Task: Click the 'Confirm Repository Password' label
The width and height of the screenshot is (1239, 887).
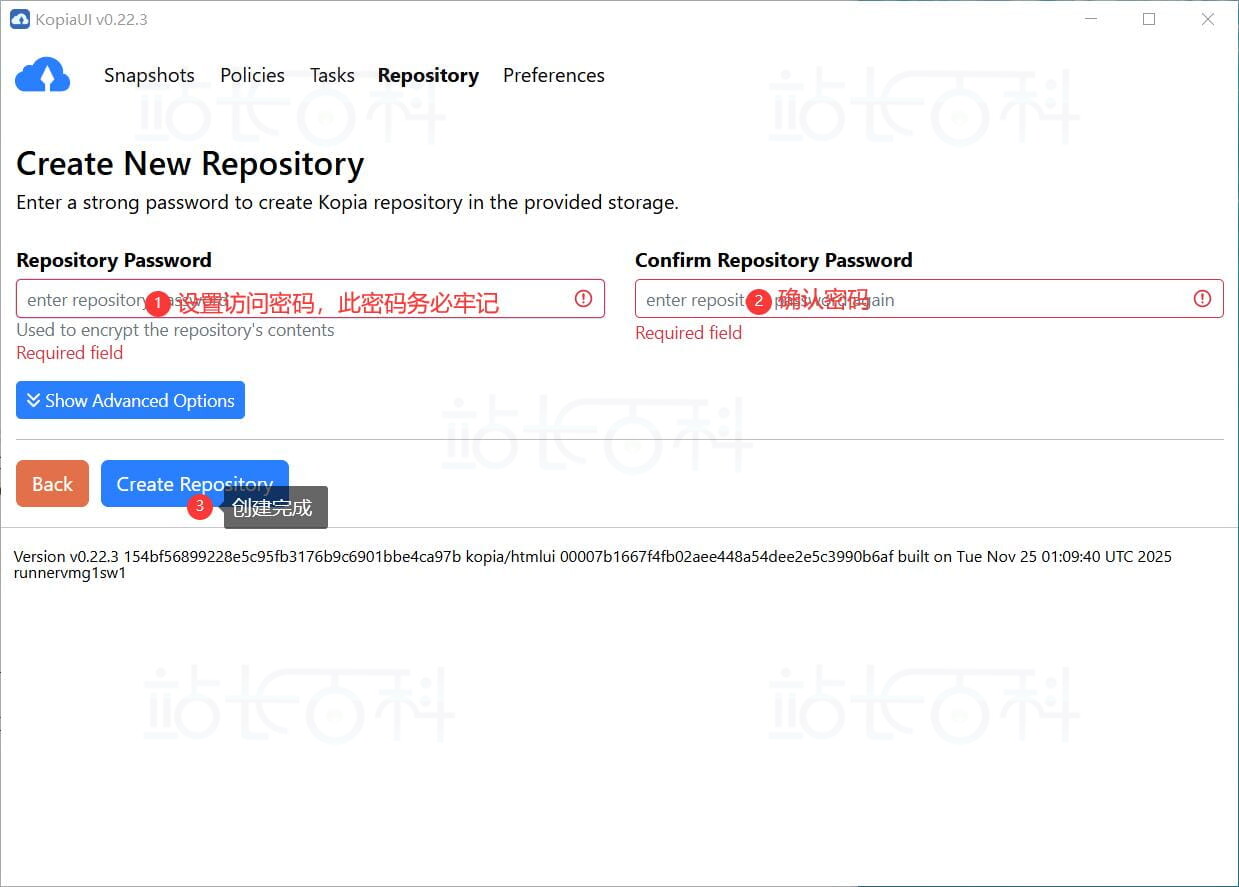Action: pos(774,260)
